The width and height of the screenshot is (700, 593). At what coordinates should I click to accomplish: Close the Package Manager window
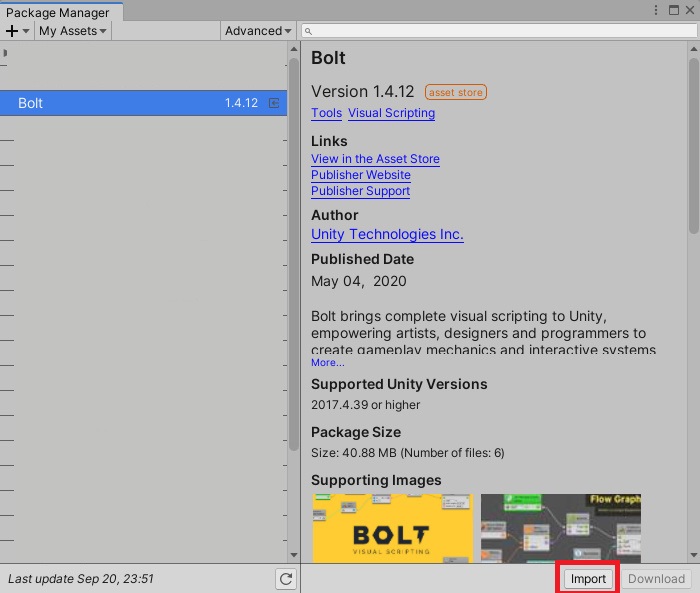tap(690, 10)
